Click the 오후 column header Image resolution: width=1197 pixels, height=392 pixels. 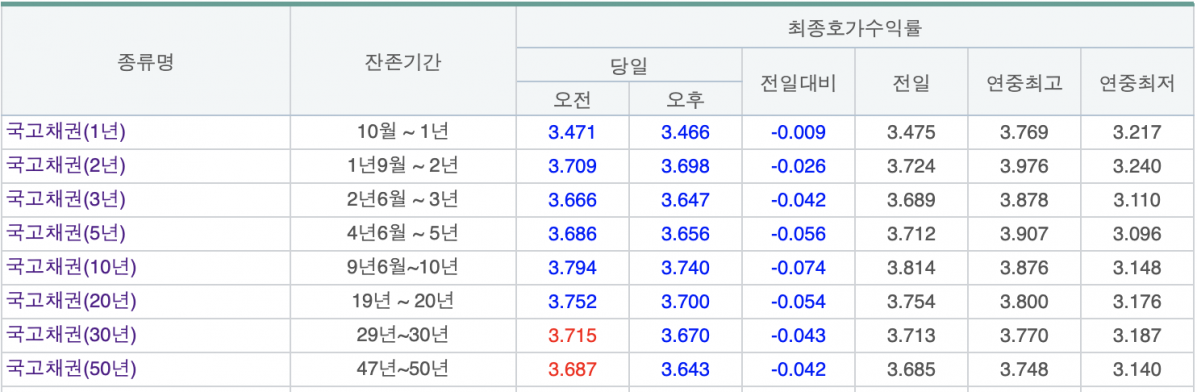686,99
